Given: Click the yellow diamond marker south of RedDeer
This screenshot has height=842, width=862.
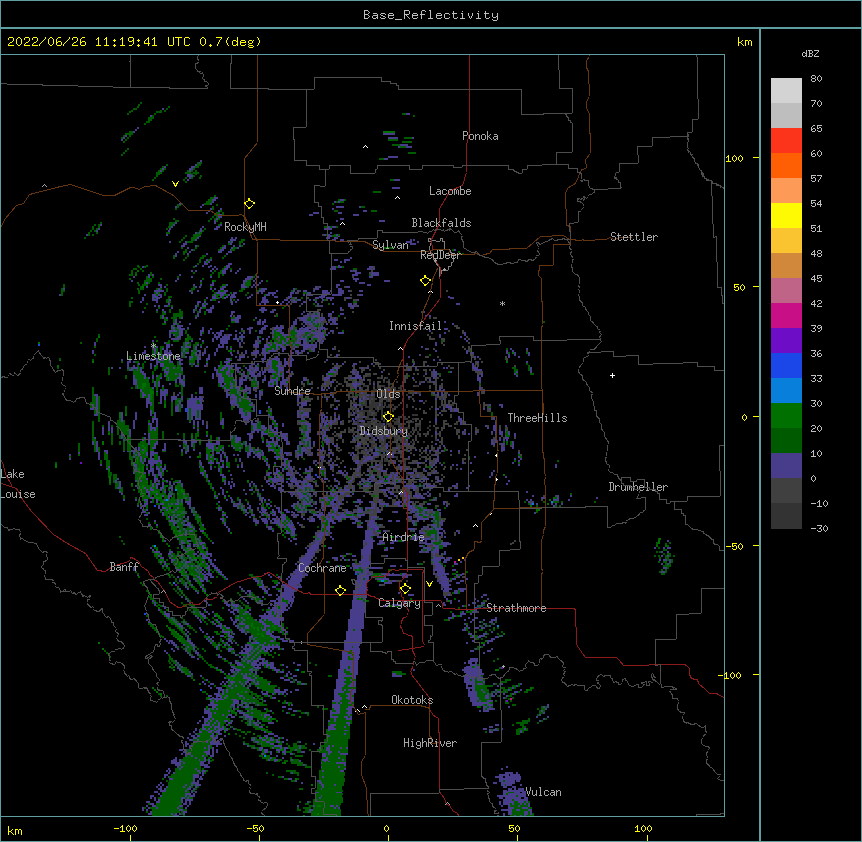Looking at the screenshot, I should pos(426,281).
